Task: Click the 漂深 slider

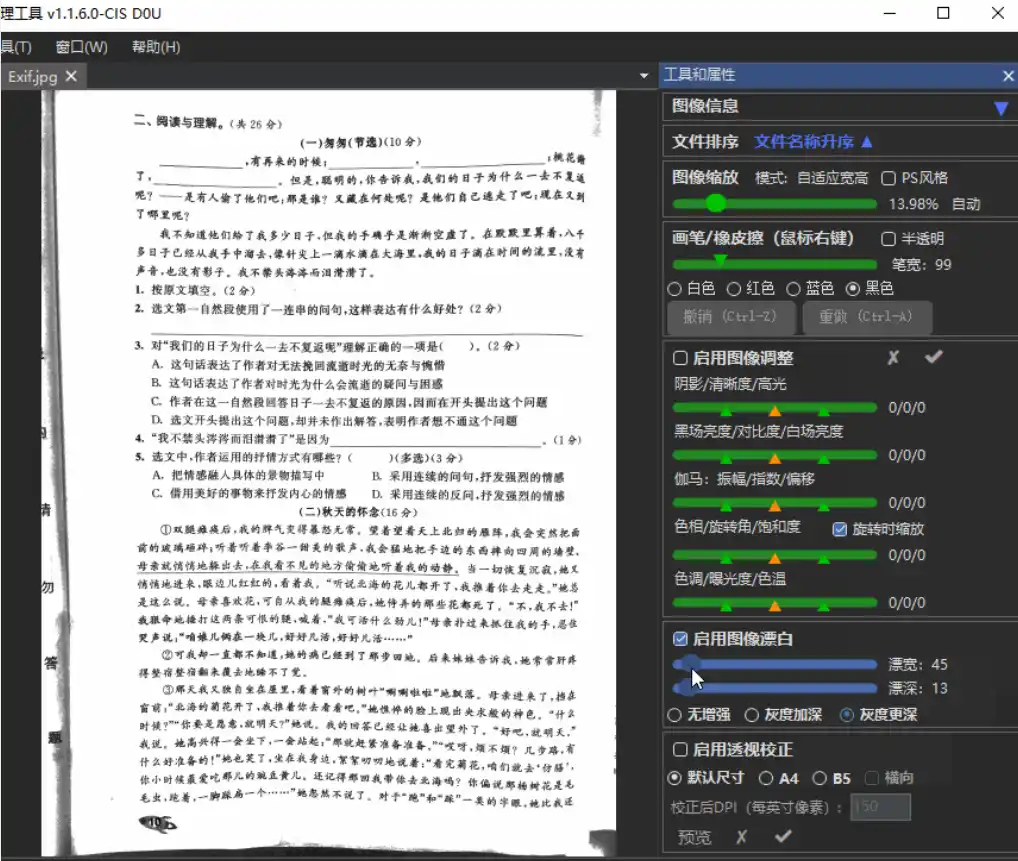Action: (x=775, y=688)
